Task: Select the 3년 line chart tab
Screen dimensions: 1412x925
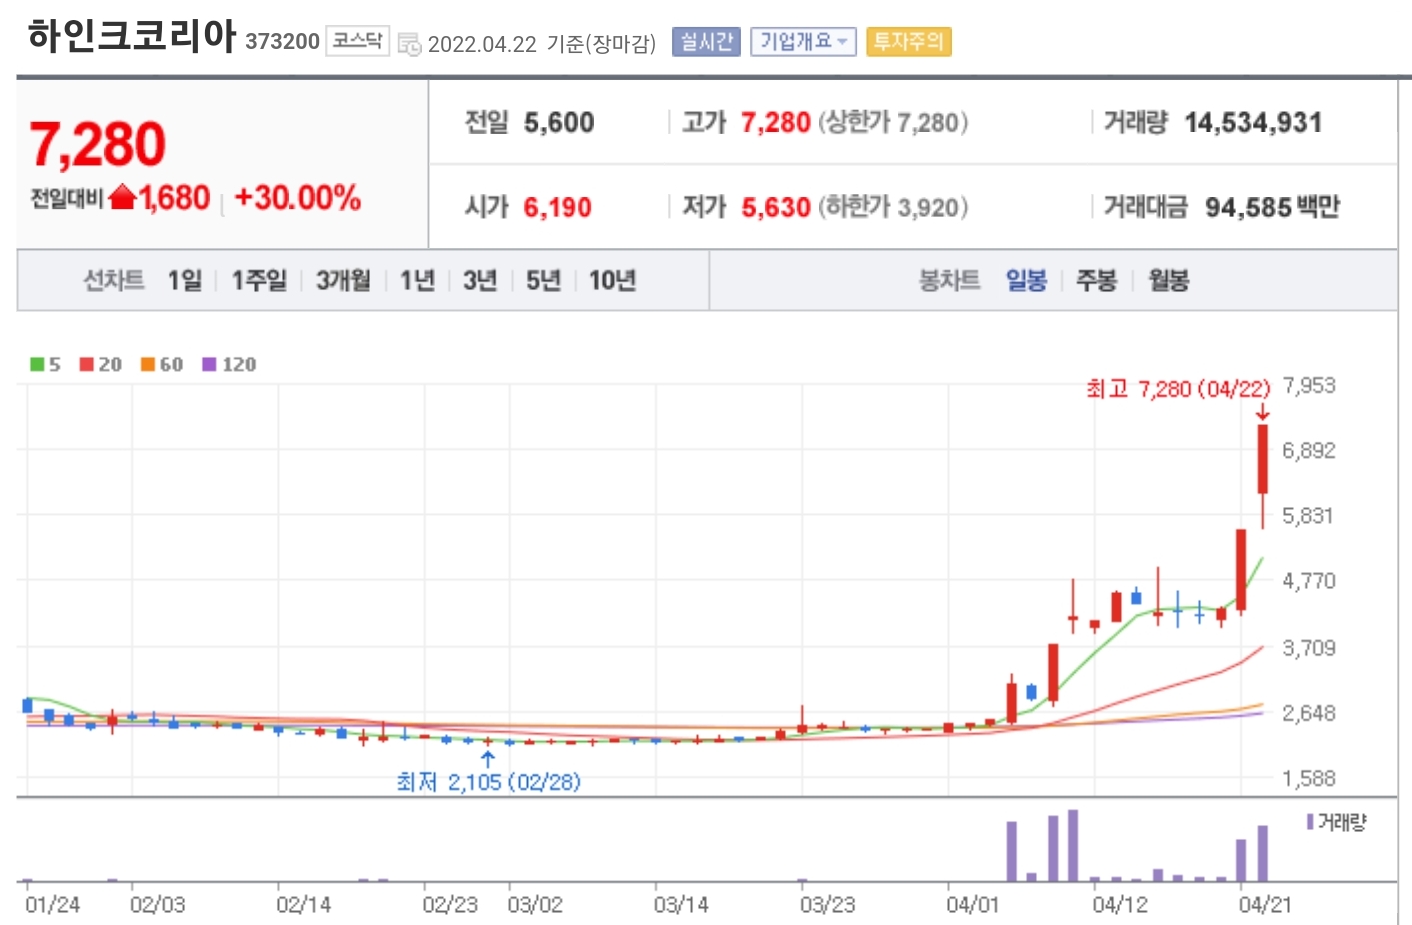Action: point(480,280)
